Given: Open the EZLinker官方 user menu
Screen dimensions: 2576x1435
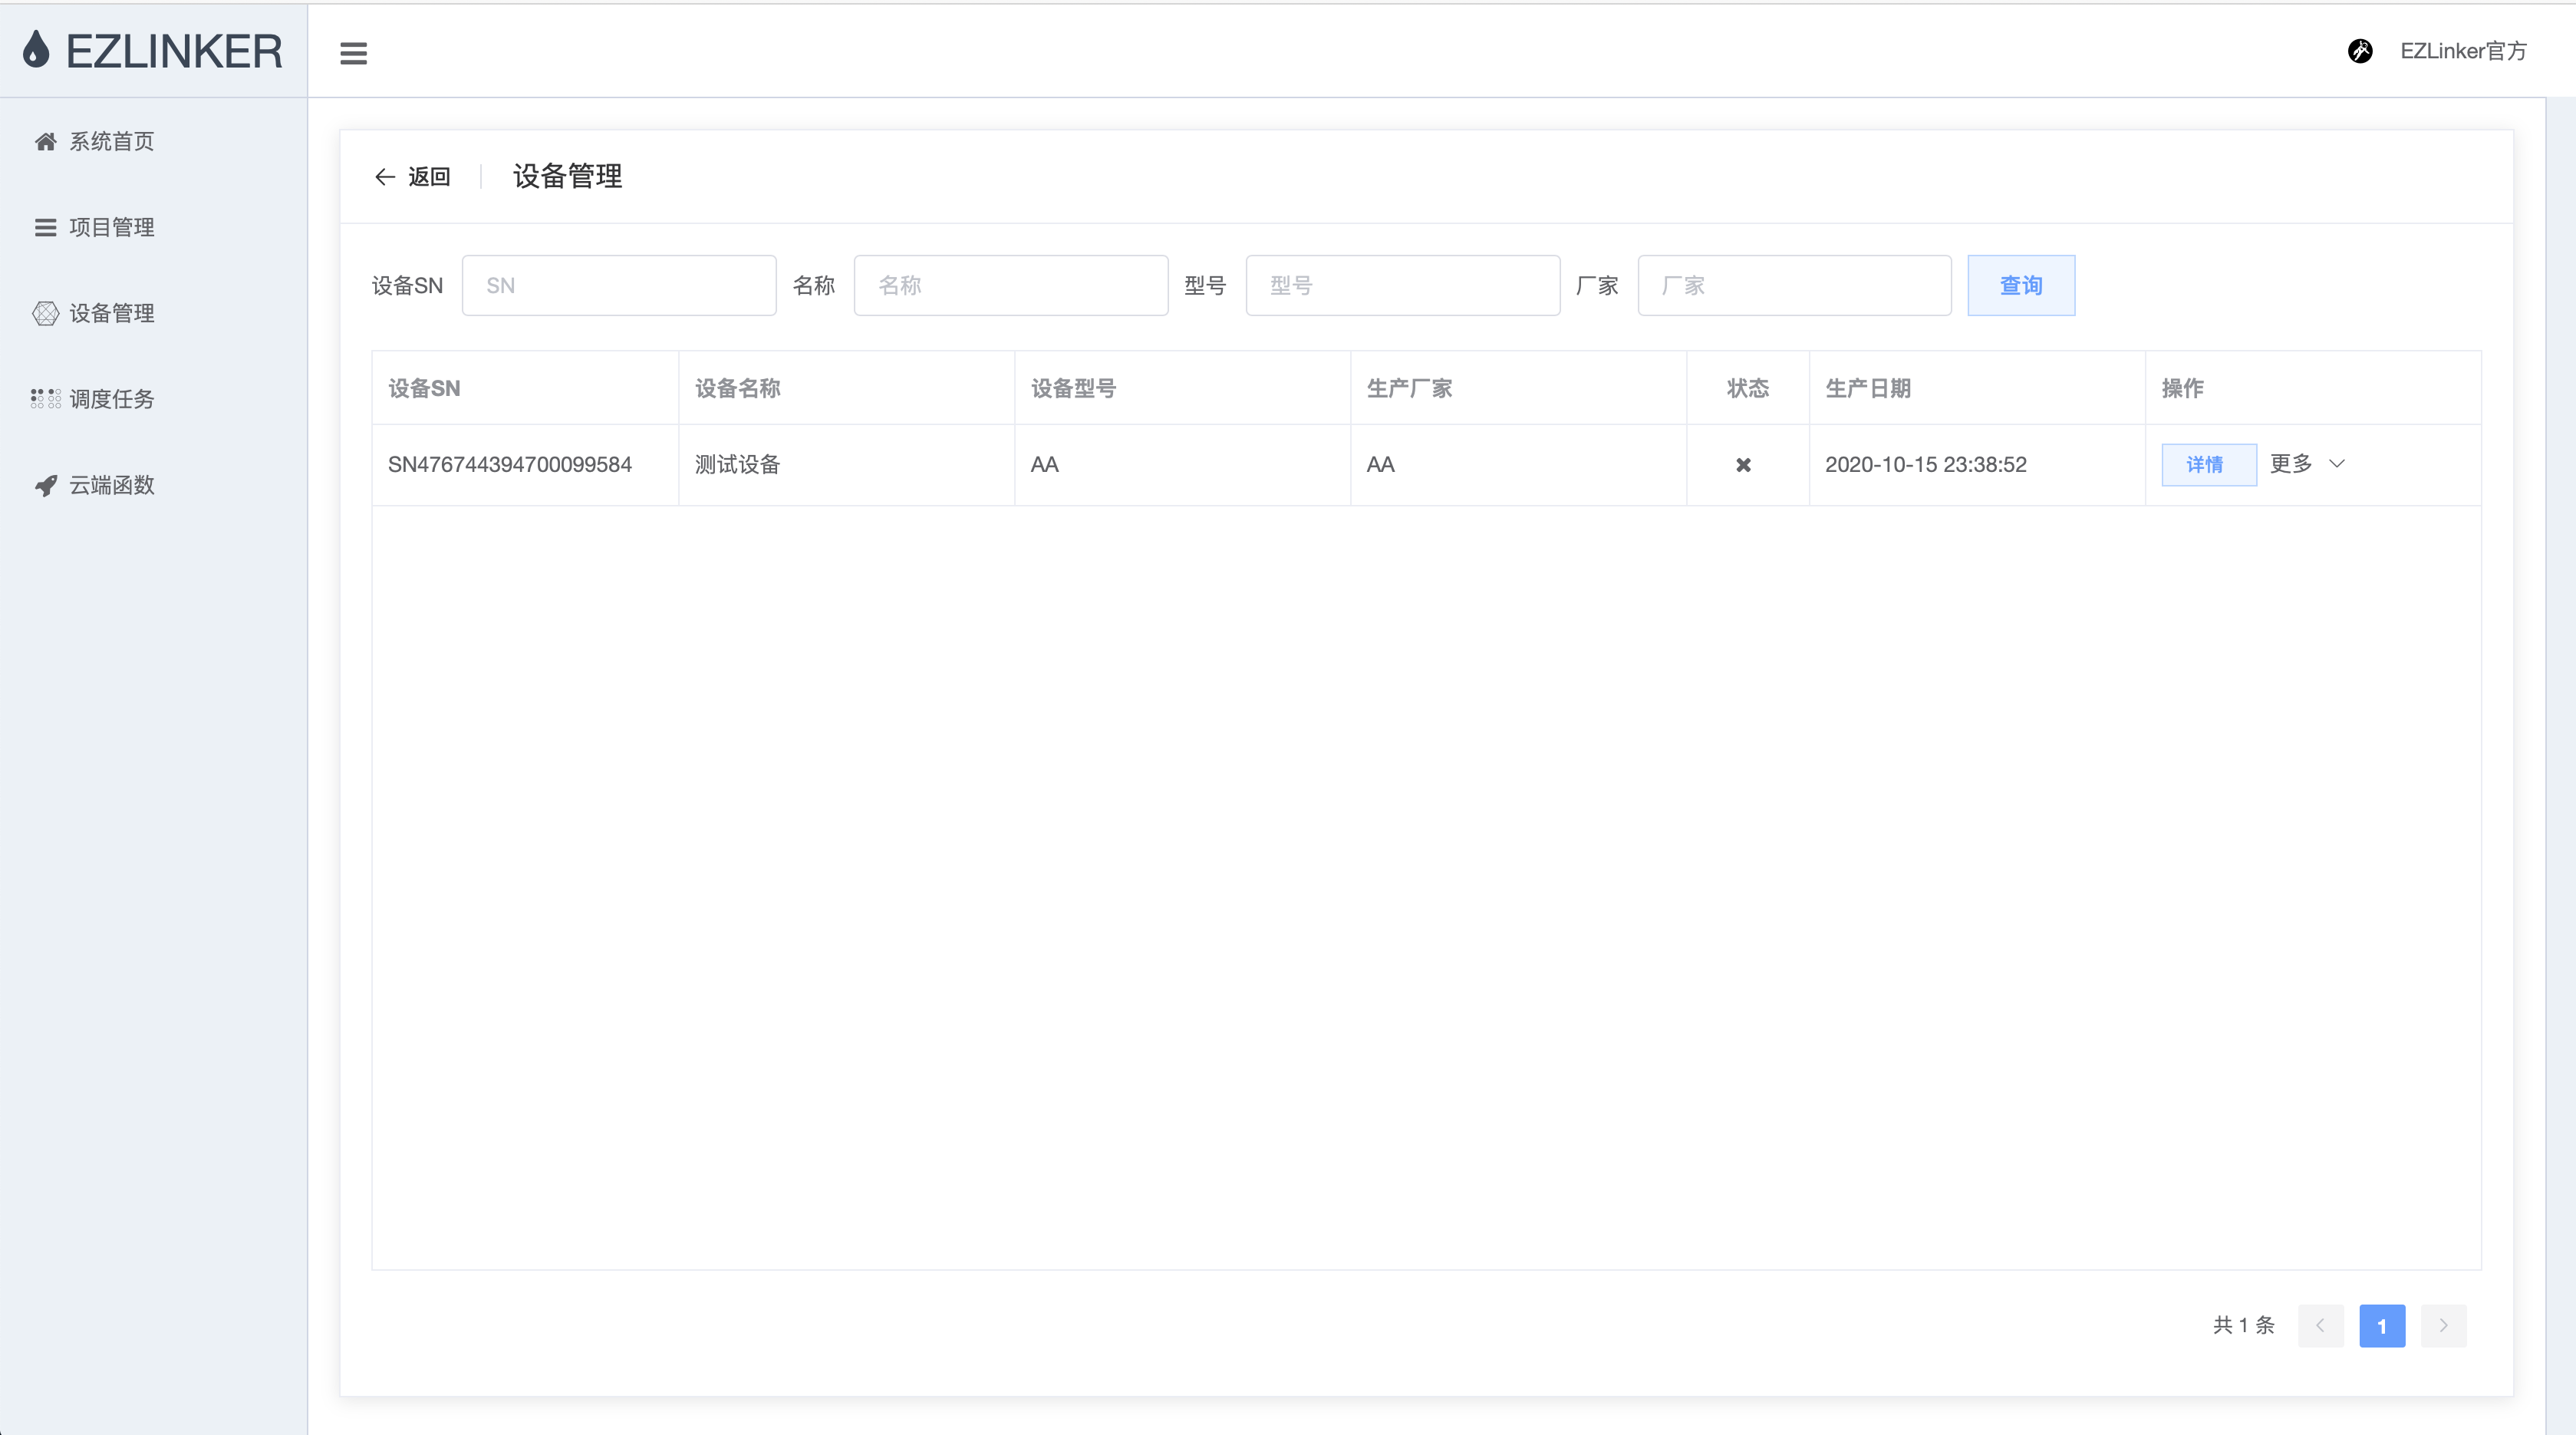Looking at the screenshot, I should coord(2463,51).
